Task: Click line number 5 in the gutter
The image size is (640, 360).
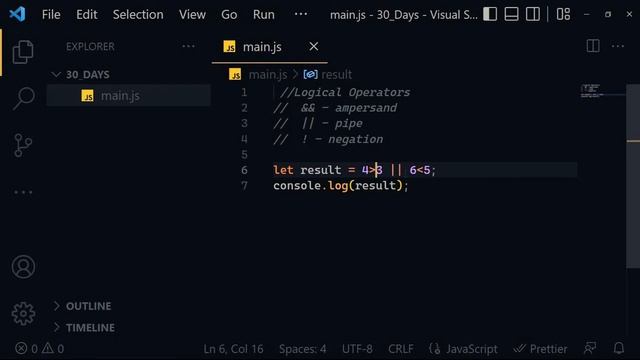Action: click(244, 155)
